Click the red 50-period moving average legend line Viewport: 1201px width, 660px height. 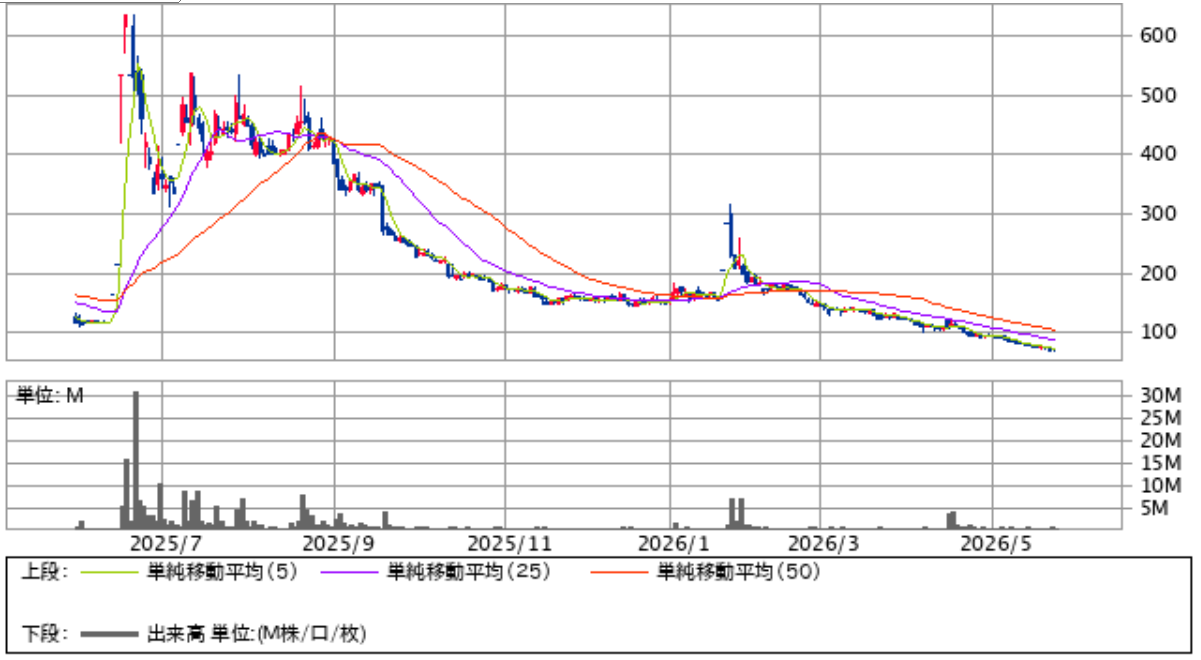(619, 573)
